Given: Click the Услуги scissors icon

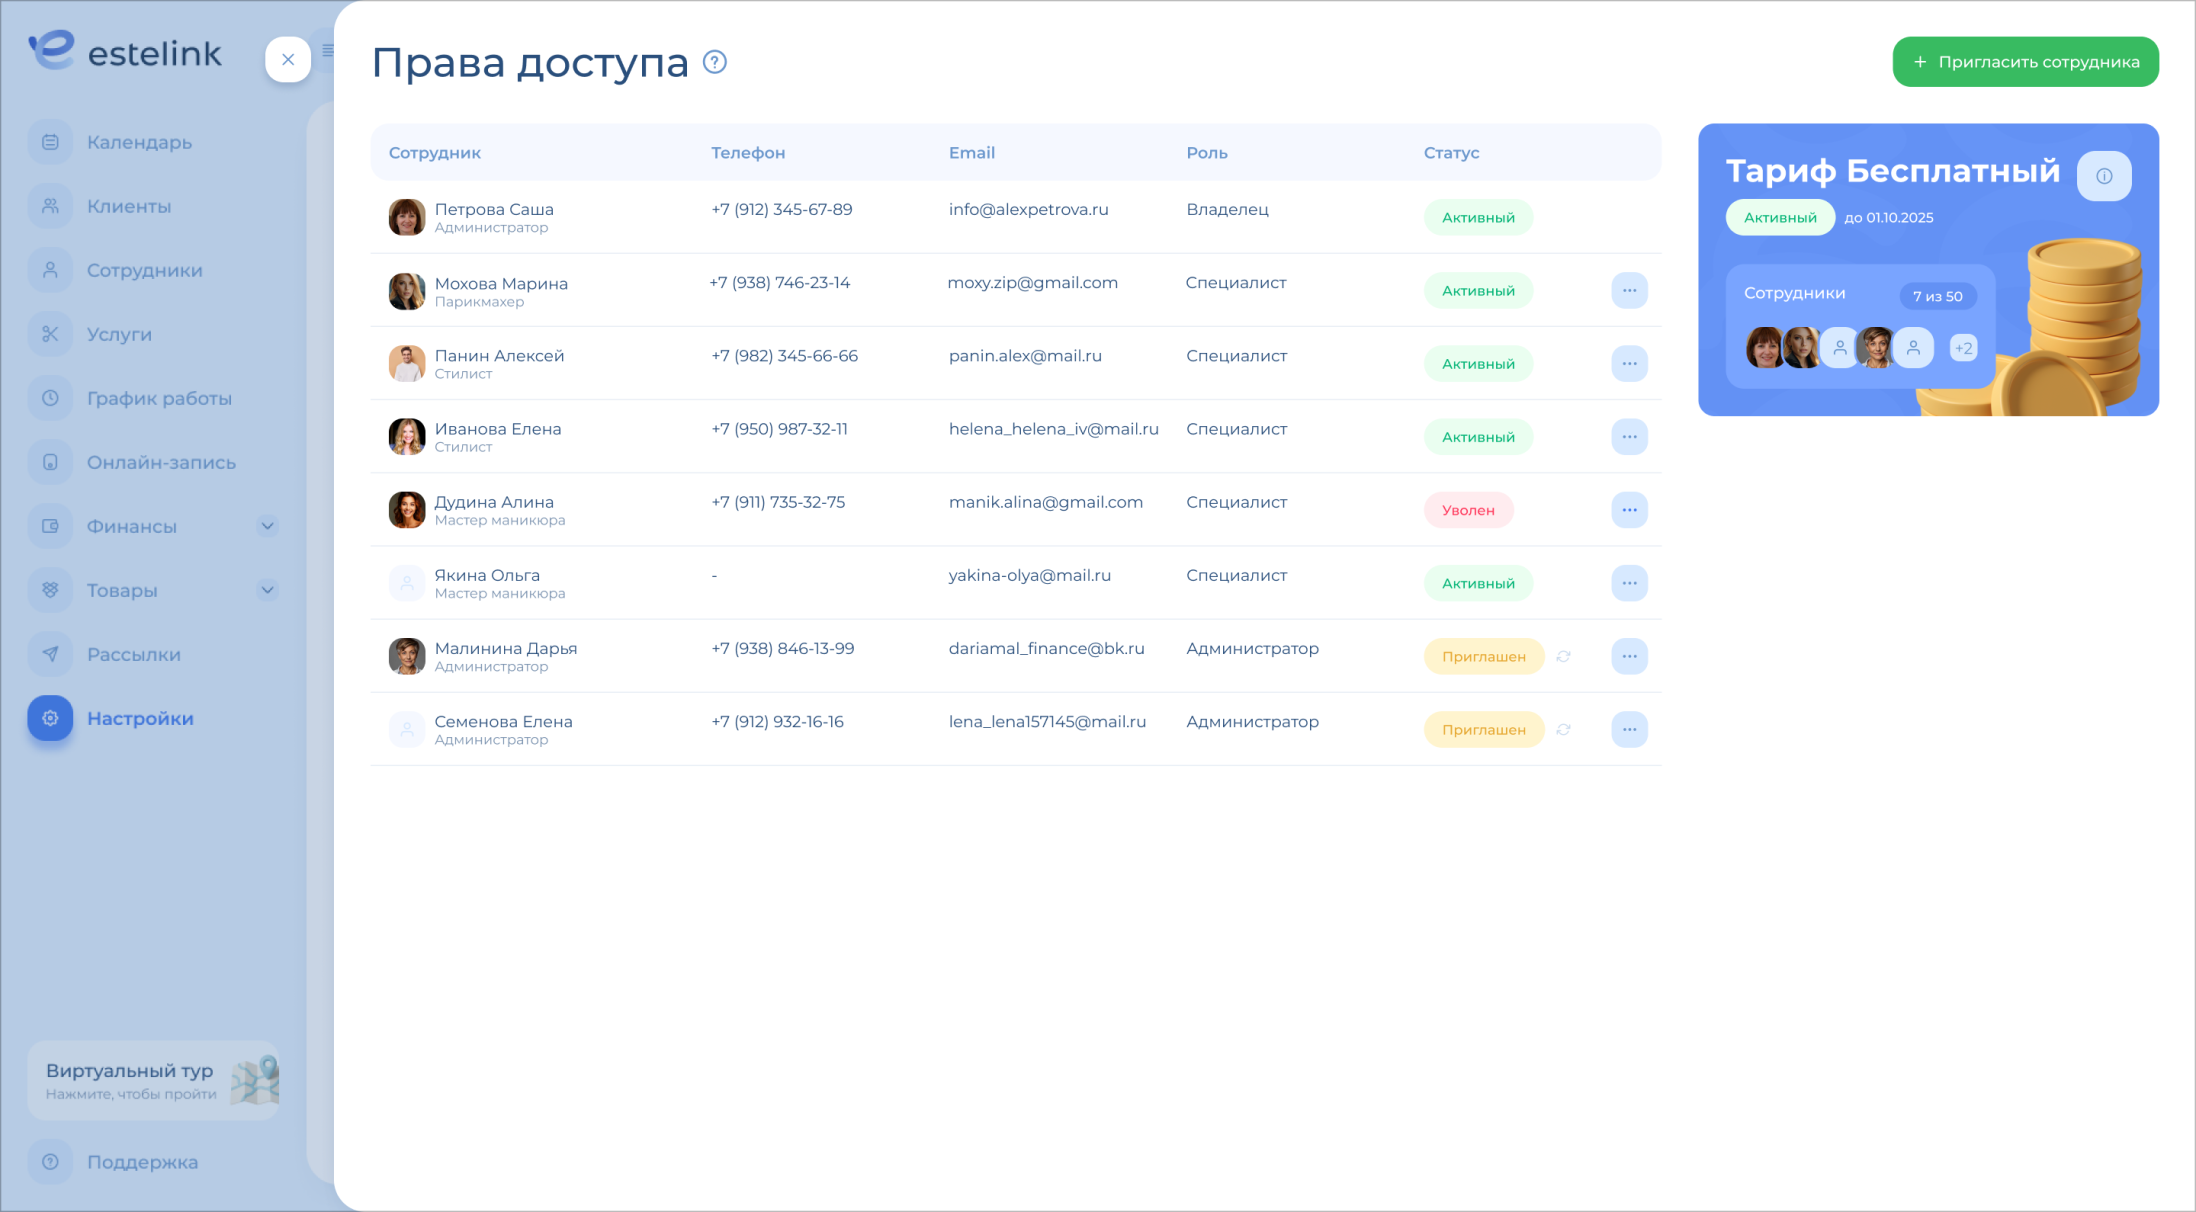Looking at the screenshot, I should 50,334.
